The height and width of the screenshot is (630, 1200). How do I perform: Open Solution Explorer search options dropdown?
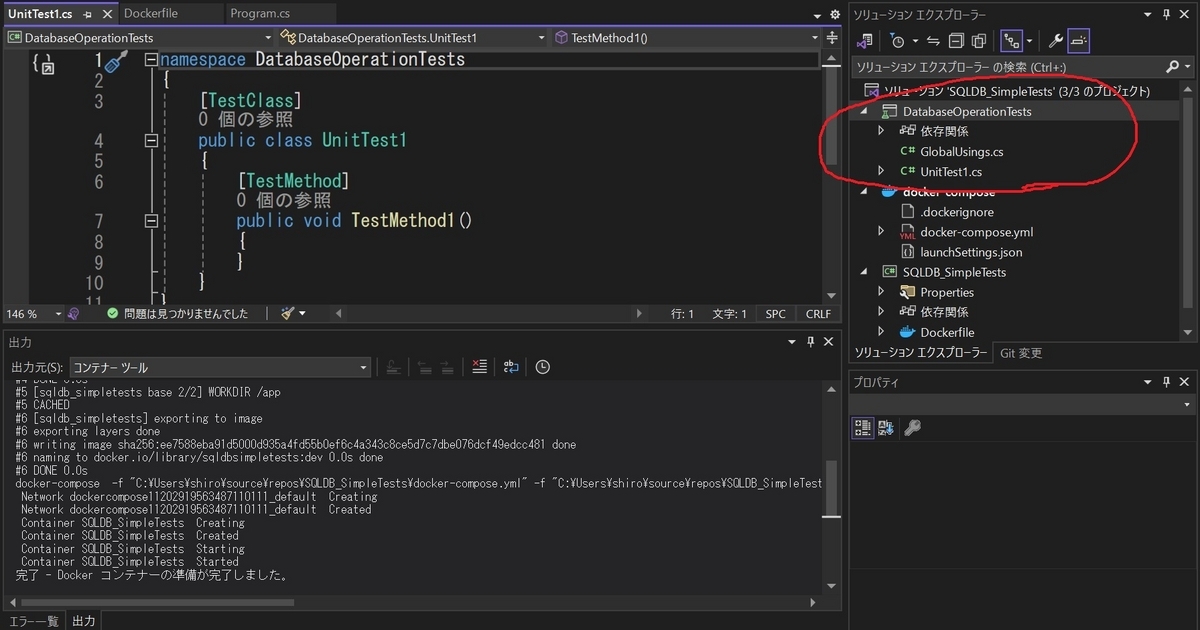(1186, 67)
